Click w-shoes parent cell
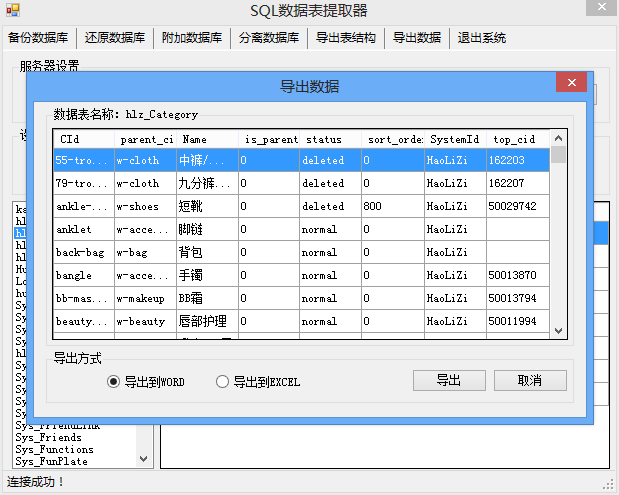This screenshot has width=619, height=495. pos(146,206)
